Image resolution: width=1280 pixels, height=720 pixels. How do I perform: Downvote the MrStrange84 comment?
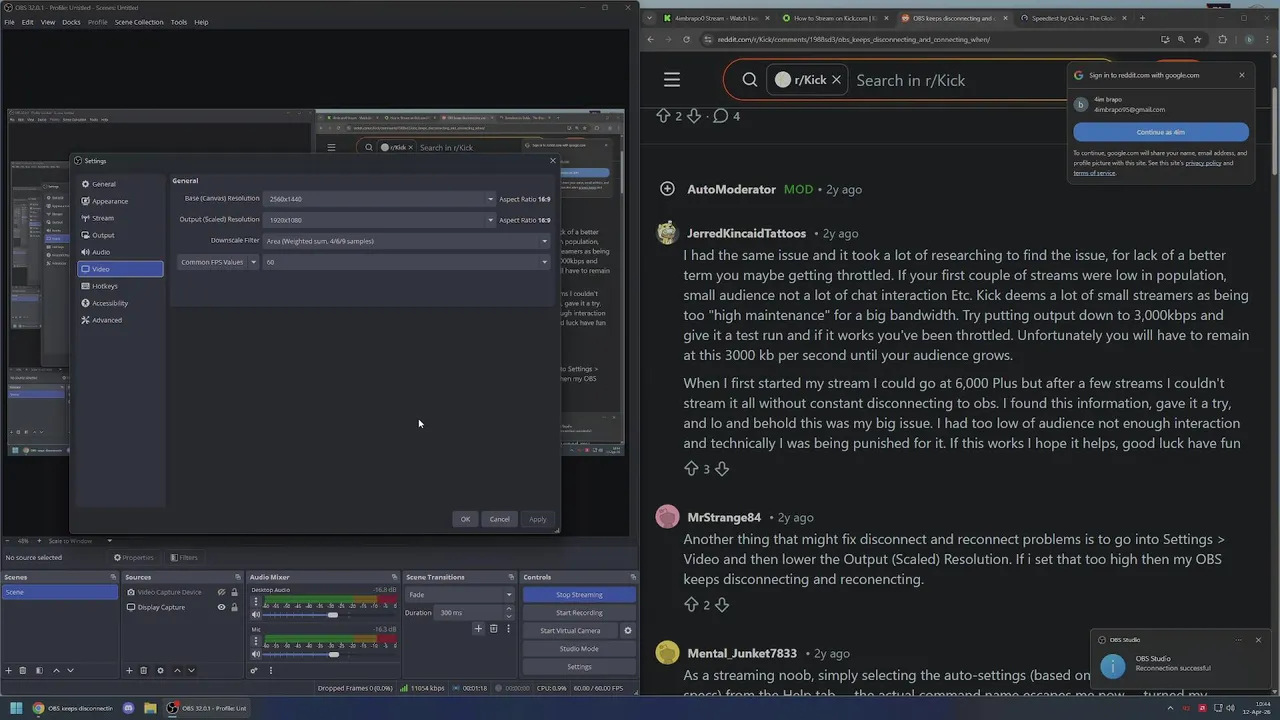722,605
